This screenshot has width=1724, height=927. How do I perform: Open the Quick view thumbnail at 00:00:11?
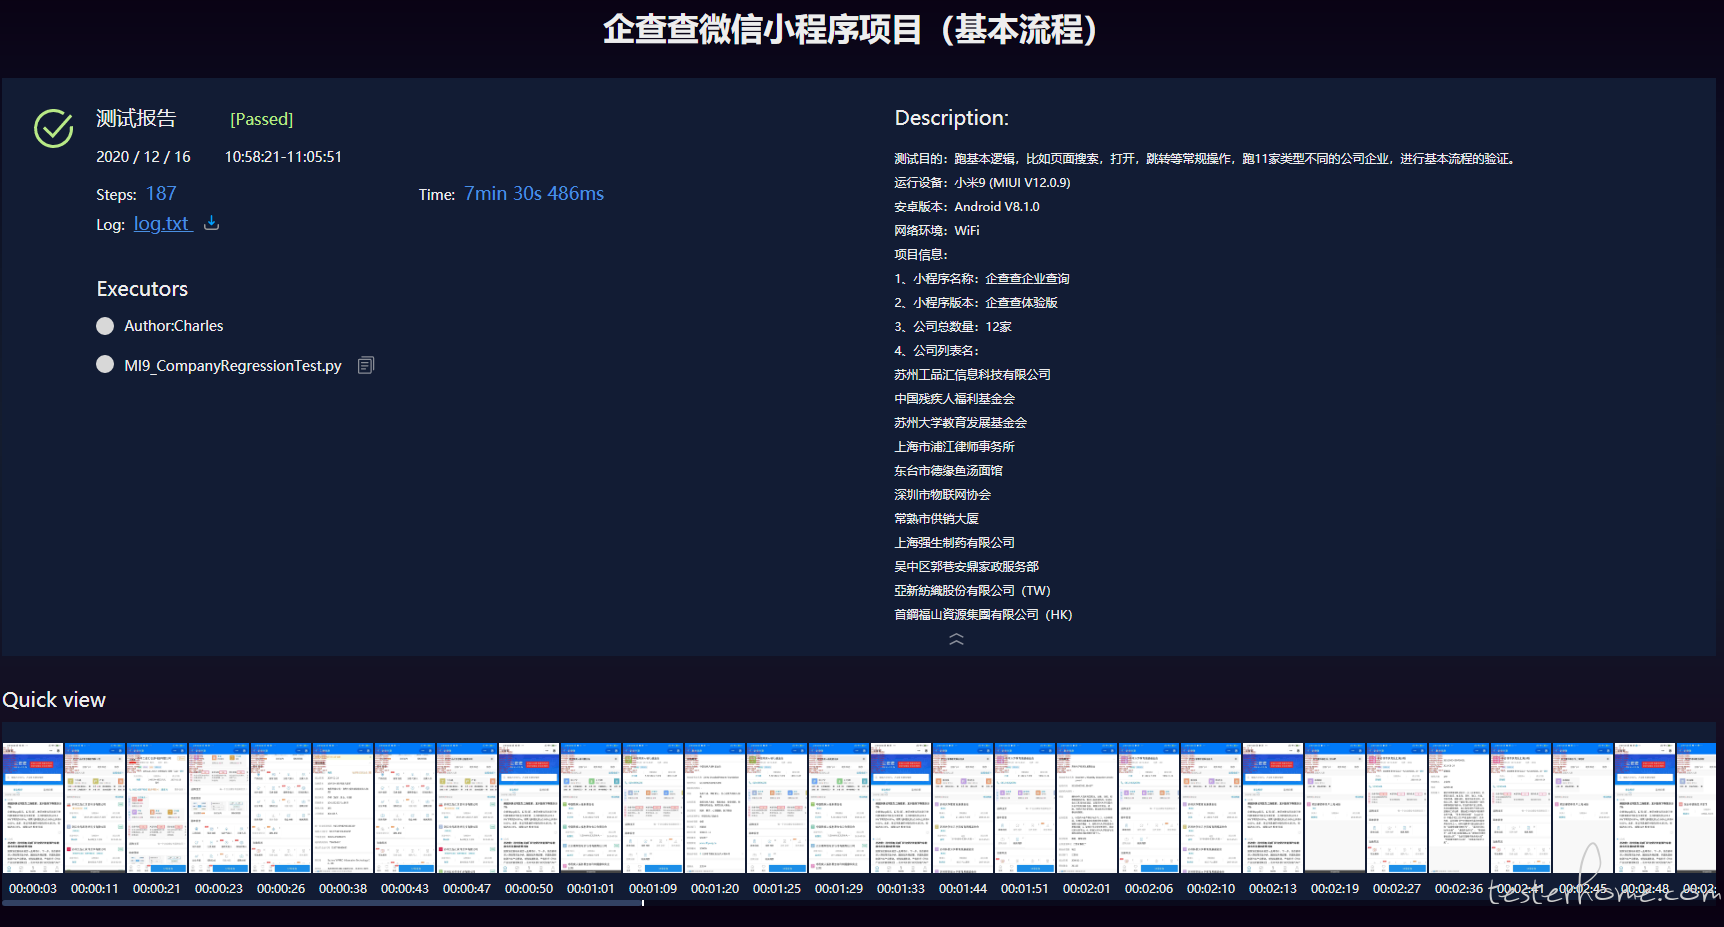point(95,808)
